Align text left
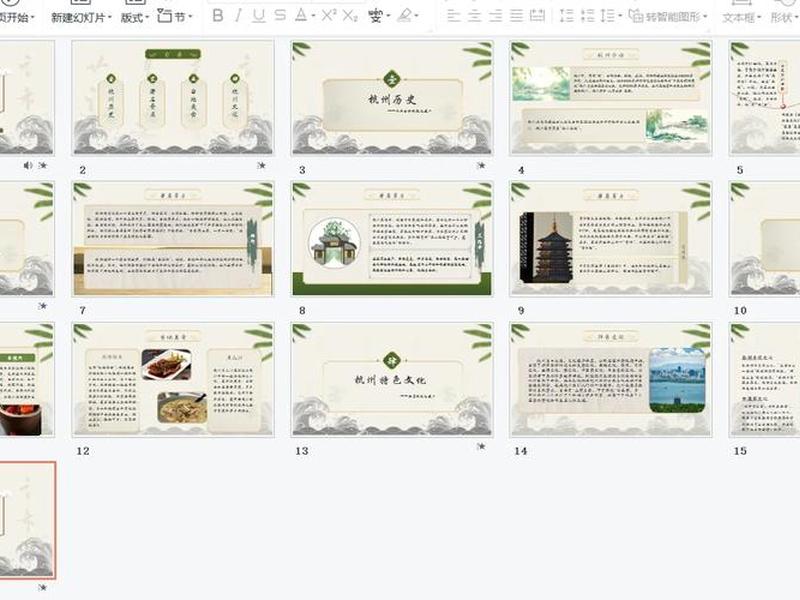 (x=453, y=16)
